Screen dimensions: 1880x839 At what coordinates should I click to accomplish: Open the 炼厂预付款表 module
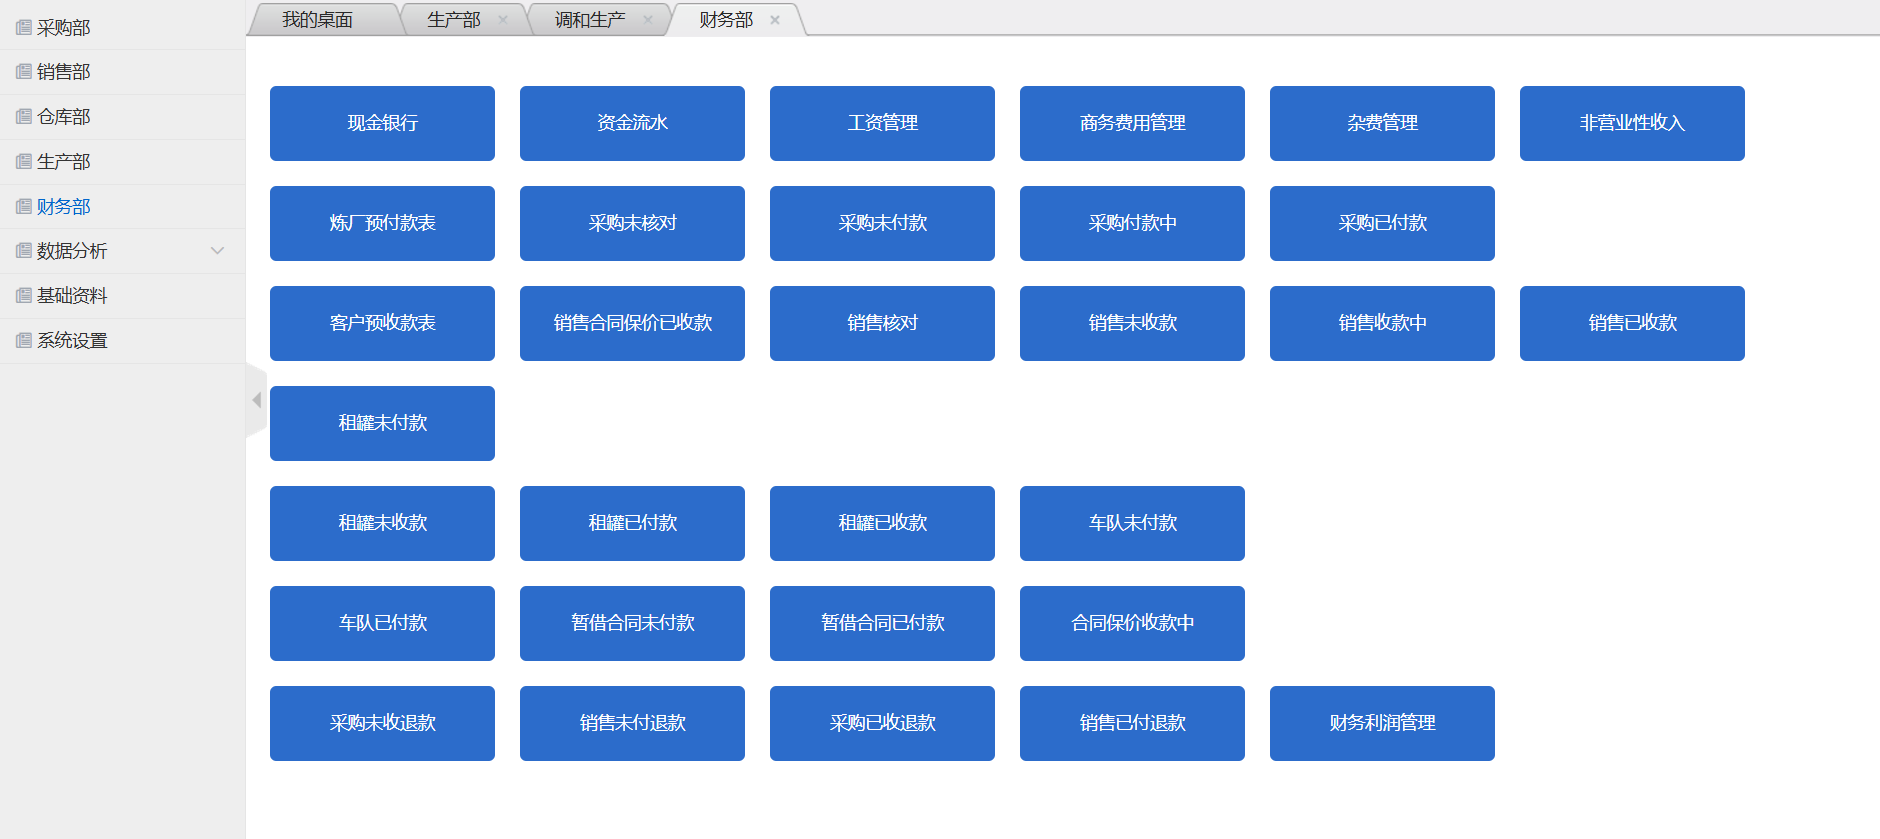pyautogui.click(x=382, y=223)
